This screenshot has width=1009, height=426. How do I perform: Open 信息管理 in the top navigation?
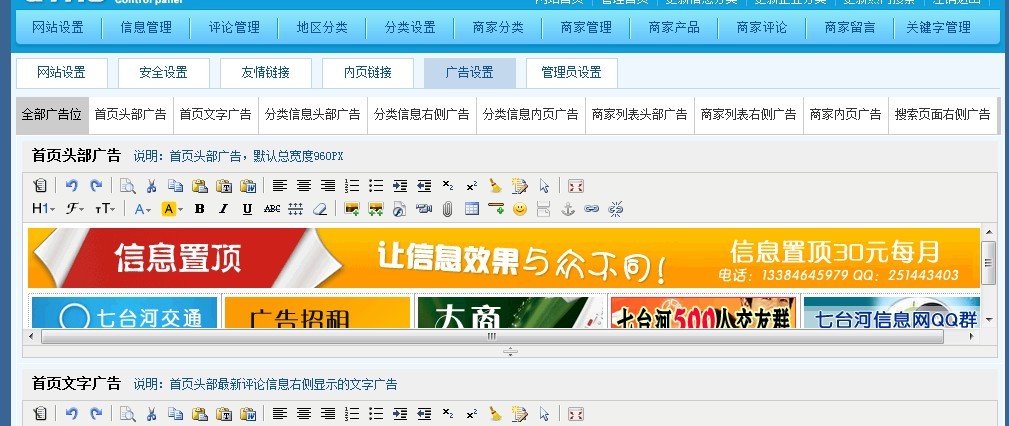point(146,27)
